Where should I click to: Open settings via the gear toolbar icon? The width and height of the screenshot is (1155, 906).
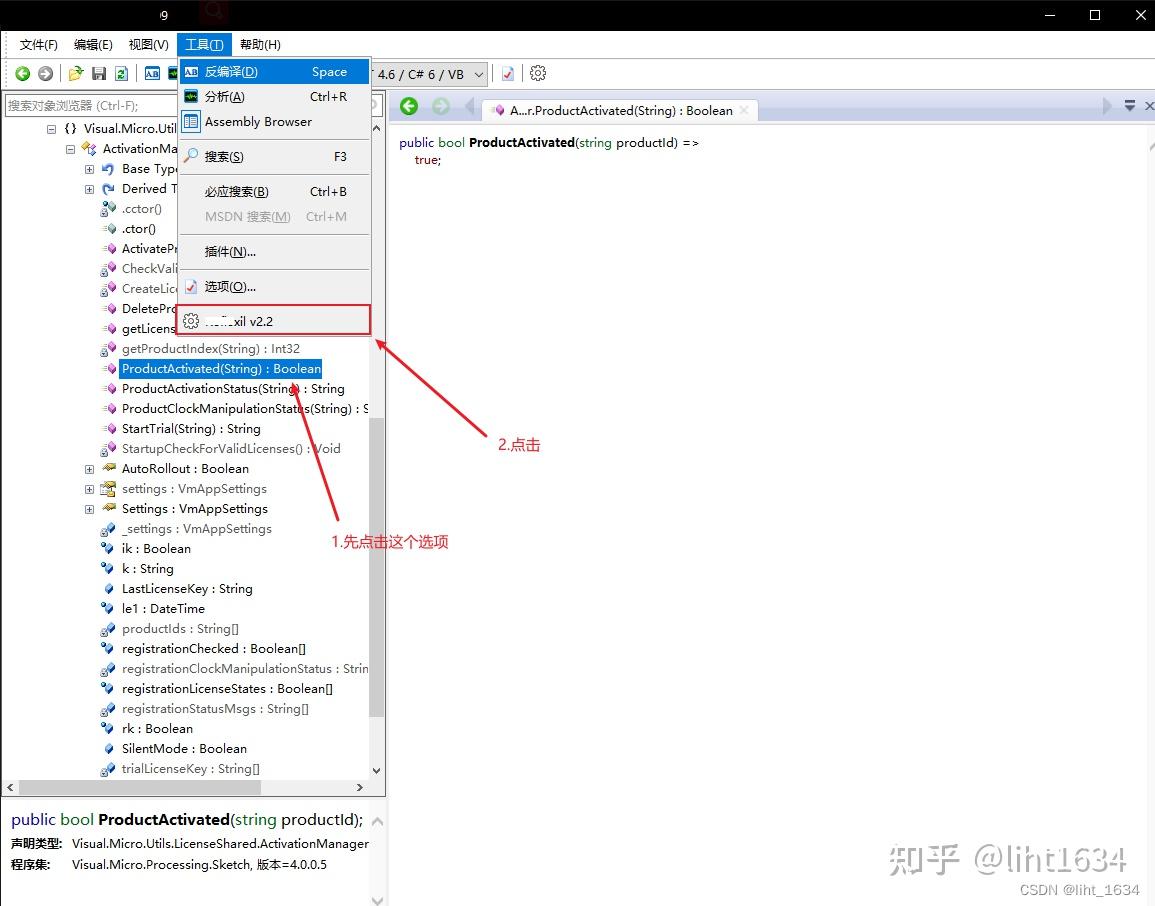(x=537, y=73)
